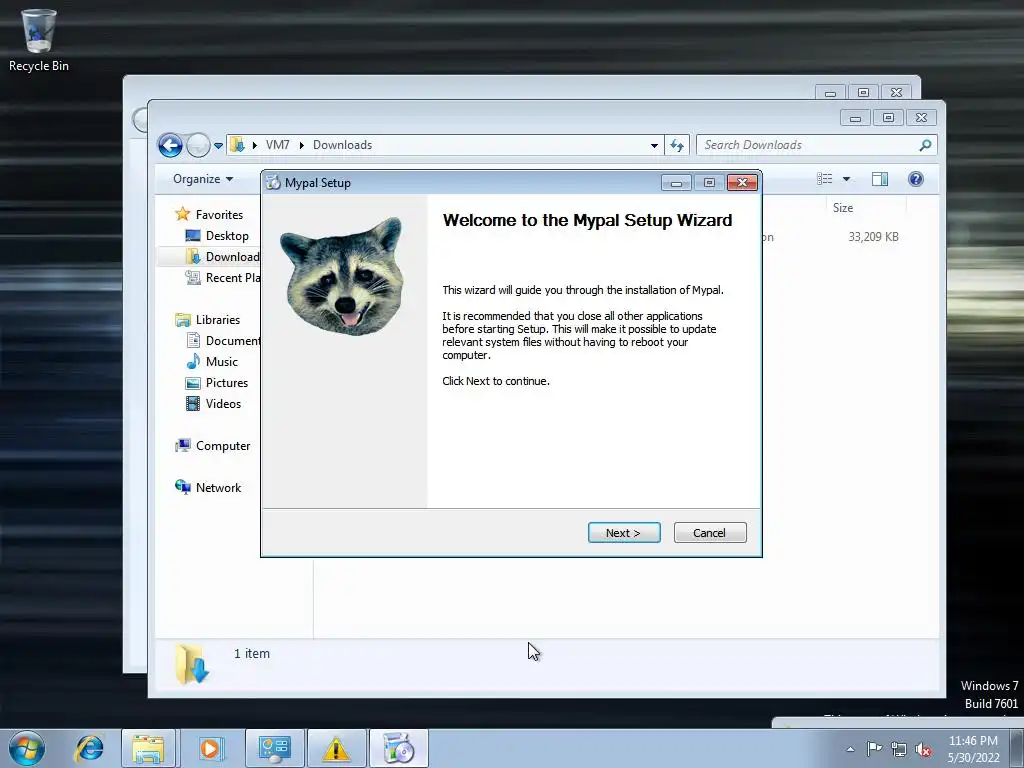Show hidden tray icons arrow

click(850, 749)
